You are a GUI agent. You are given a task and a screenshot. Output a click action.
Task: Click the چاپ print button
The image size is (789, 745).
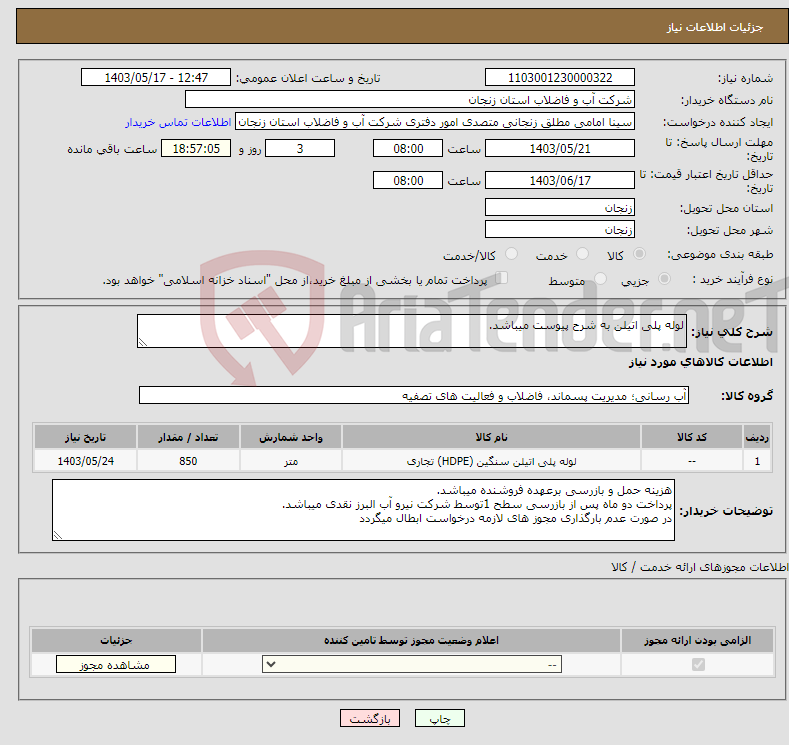(x=439, y=718)
